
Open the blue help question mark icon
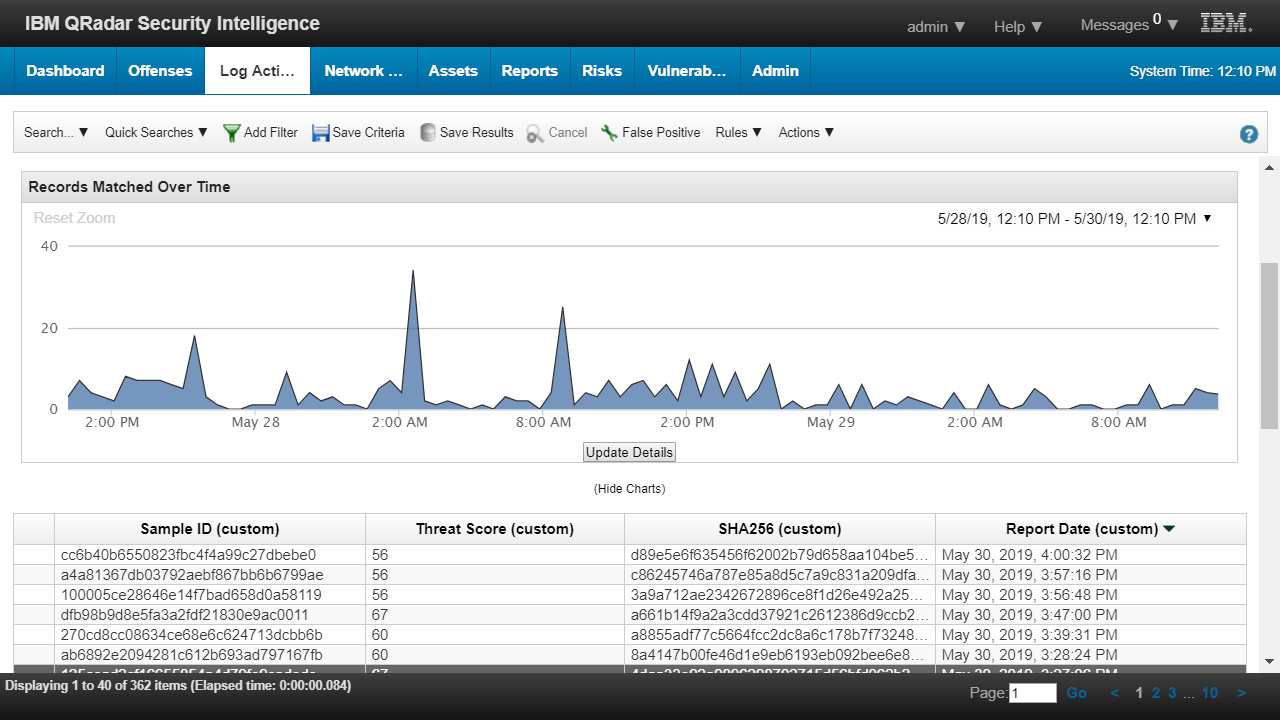coord(1248,134)
